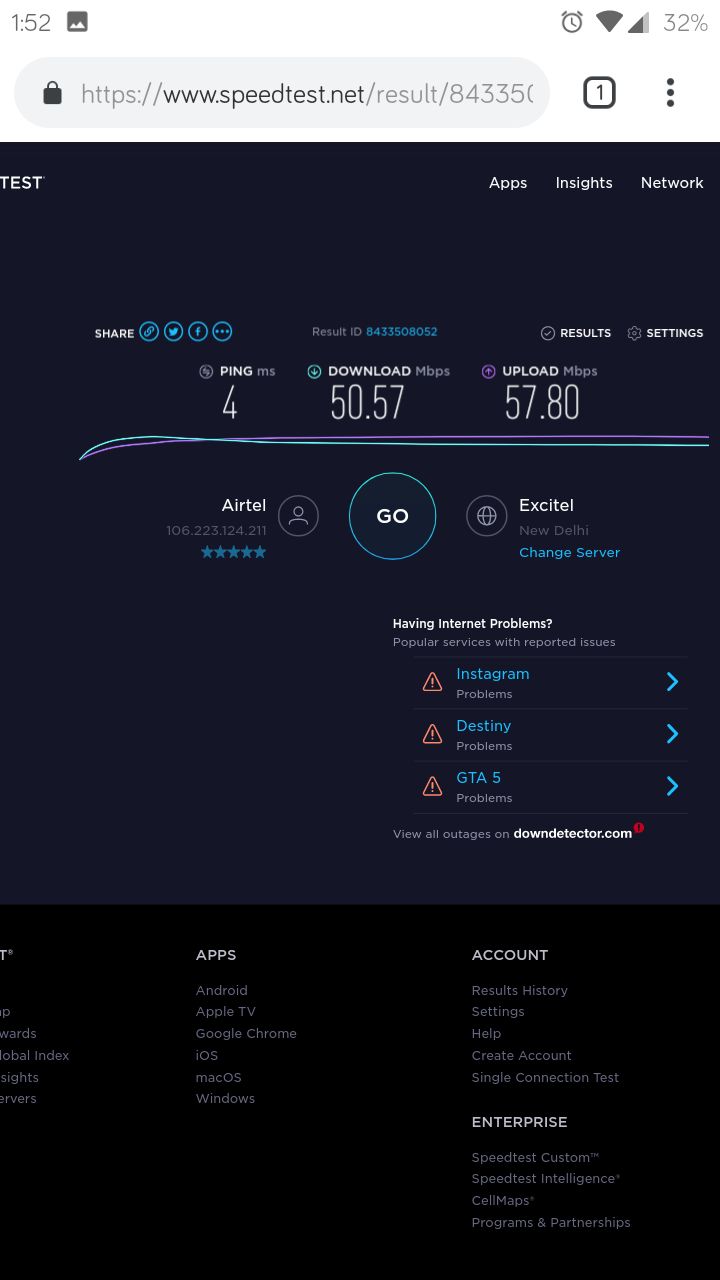
Task: Tap the image notification icon
Action: point(77,22)
